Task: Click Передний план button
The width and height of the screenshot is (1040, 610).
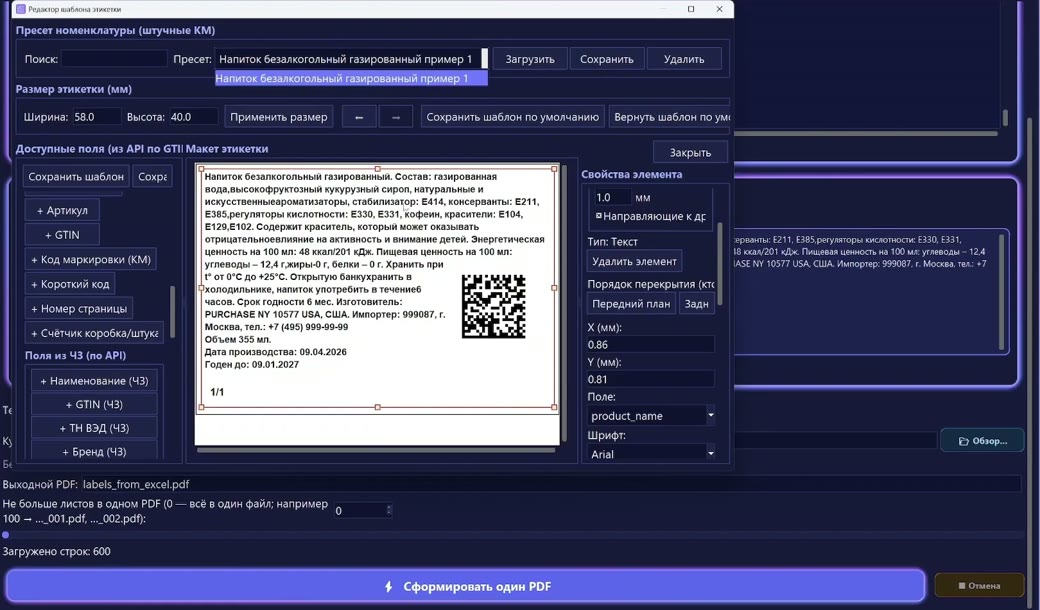Action: point(631,304)
